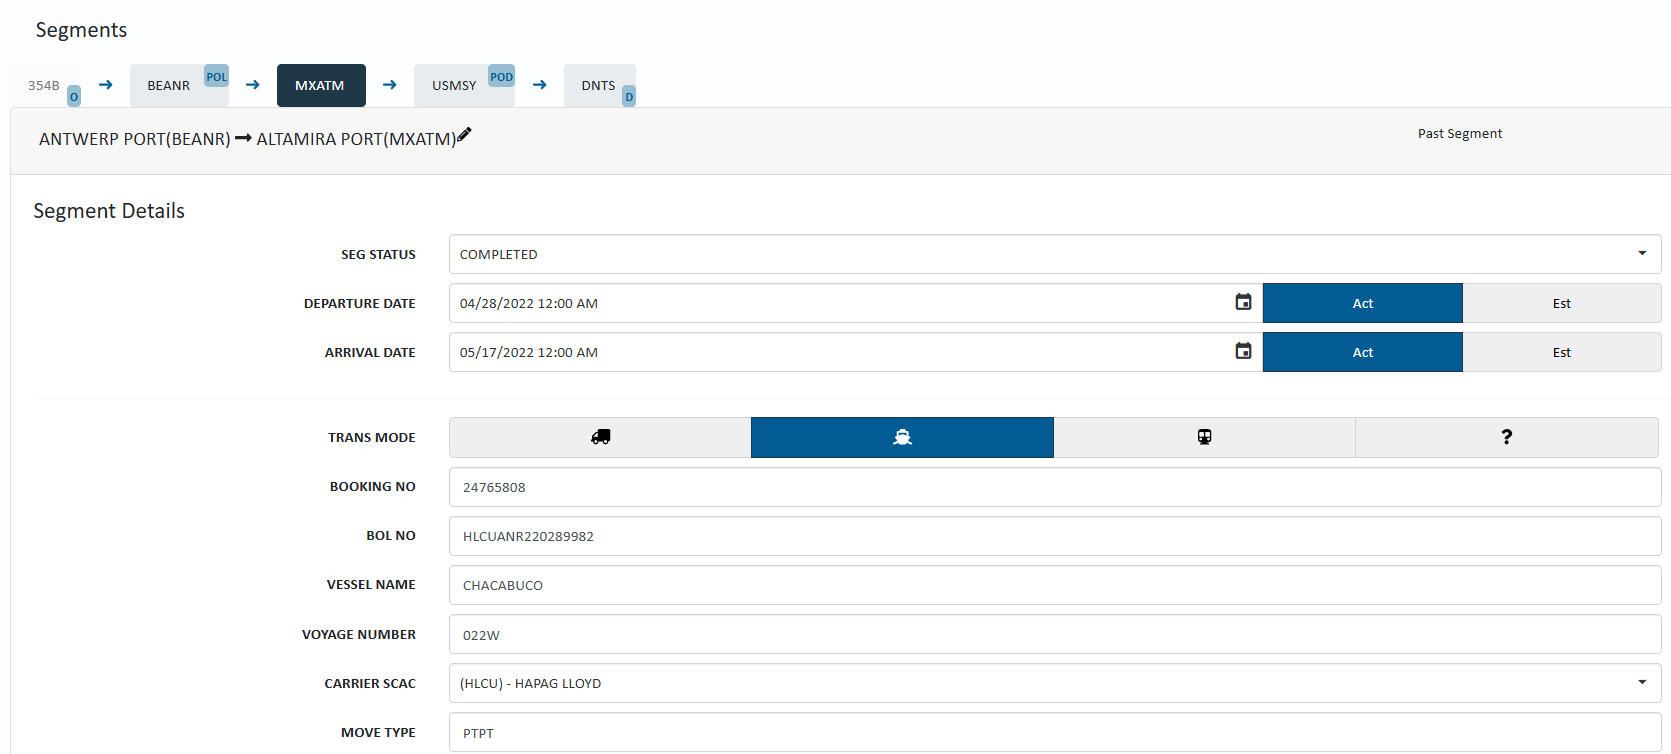This screenshot has width=1671, height=754.
Task: Select the unknown question-mark transport mode
Action: click(1506, 437)
